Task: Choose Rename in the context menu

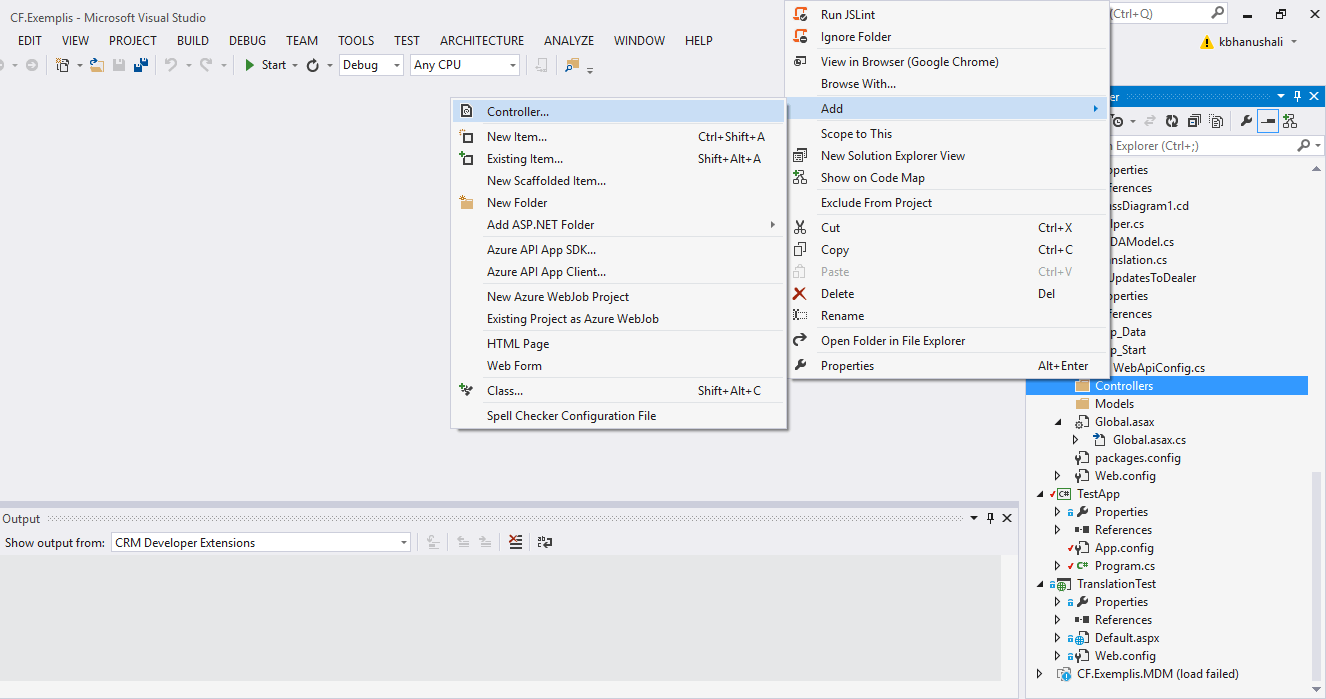Action: pyautogui.click(x=948, y=316)
